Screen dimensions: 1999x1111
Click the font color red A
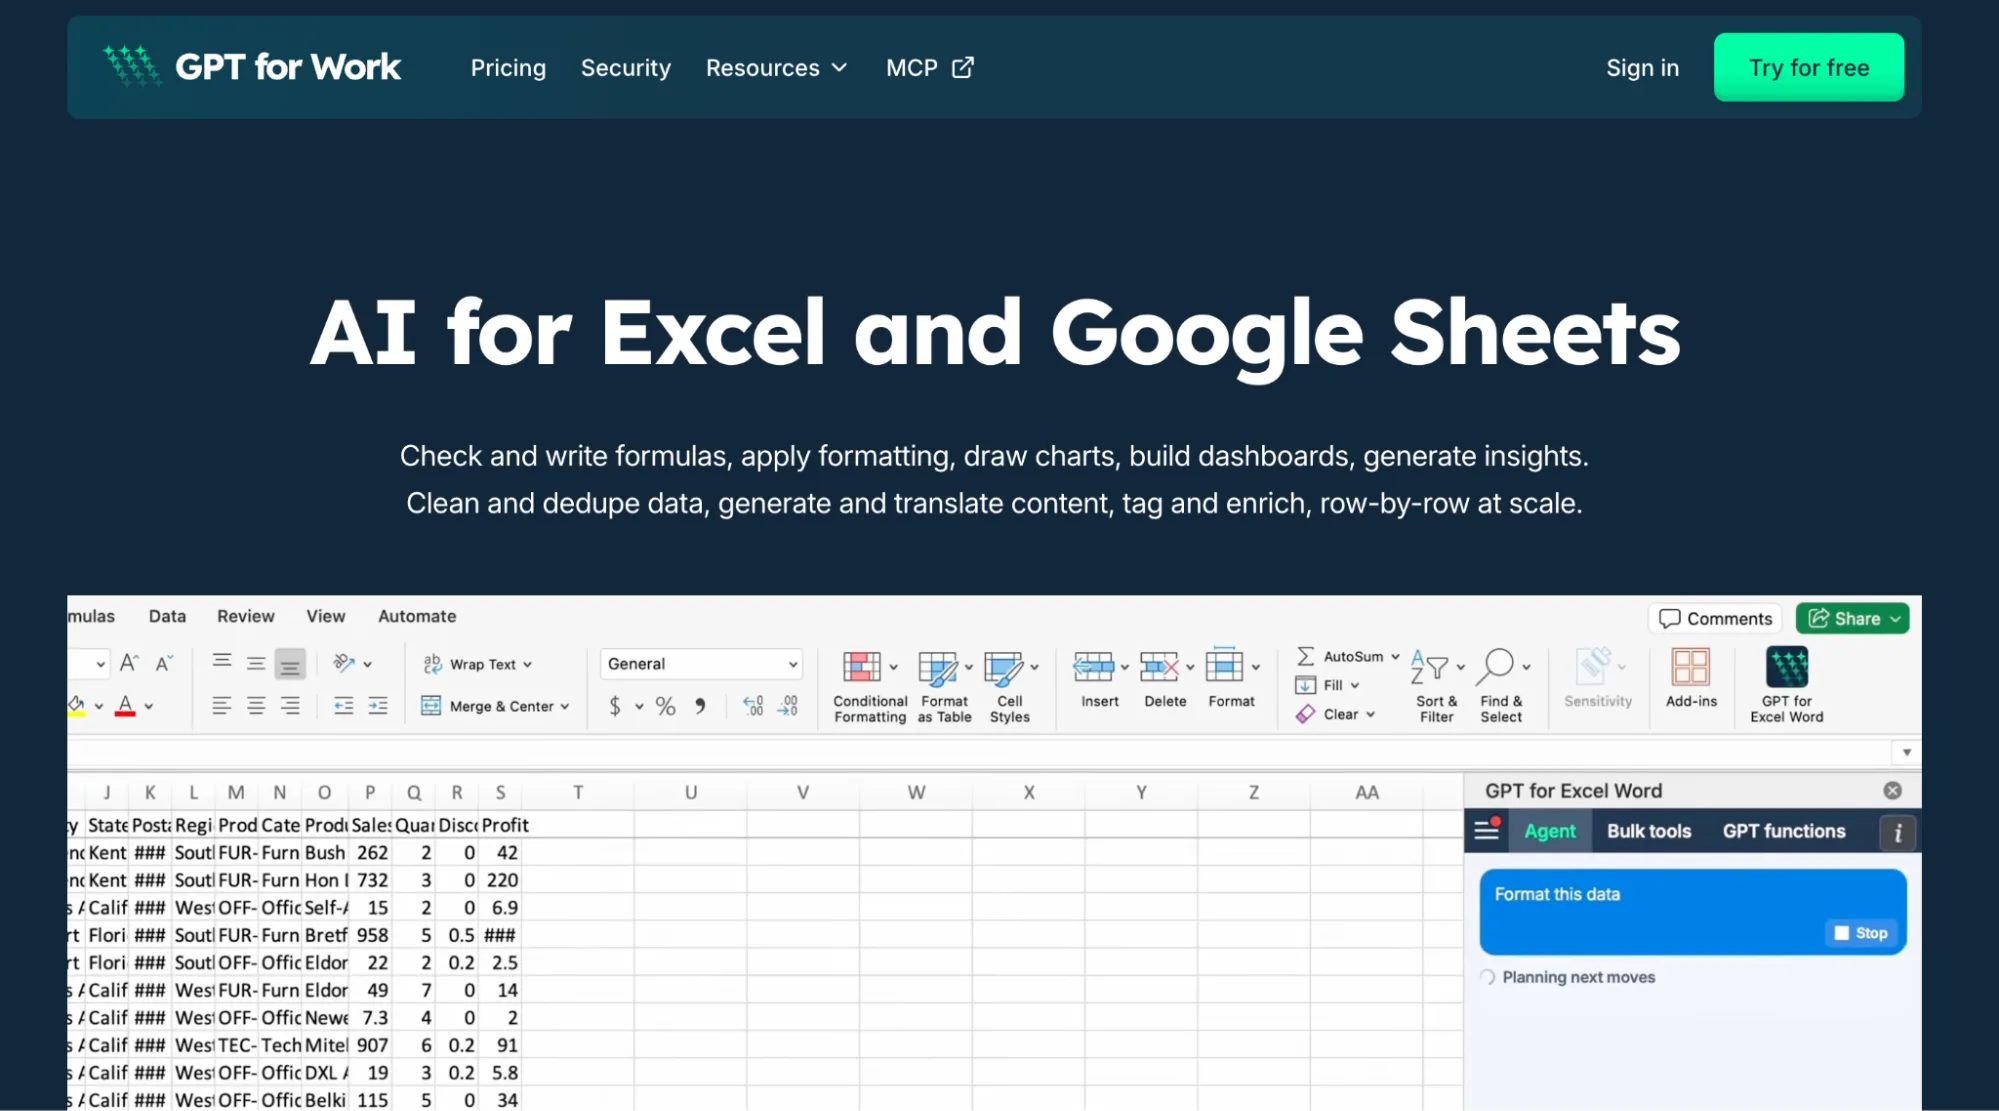[125, 706]
